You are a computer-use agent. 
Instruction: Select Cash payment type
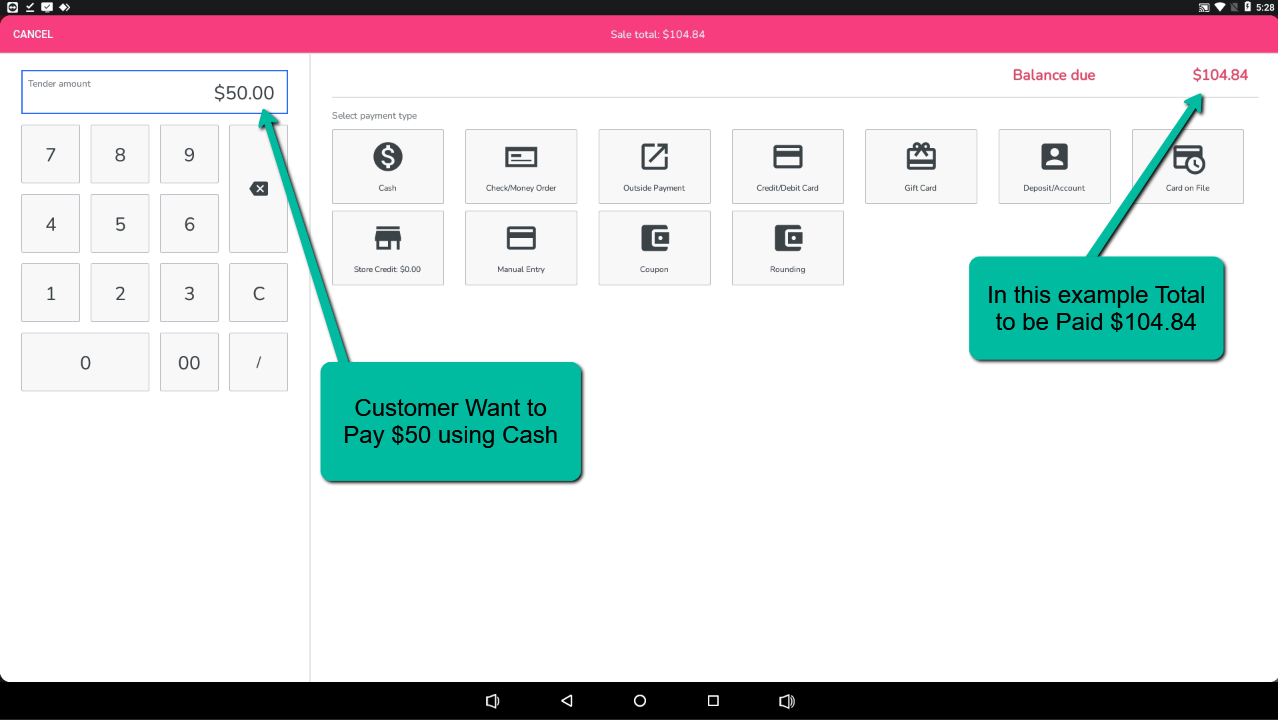(387, 166)
